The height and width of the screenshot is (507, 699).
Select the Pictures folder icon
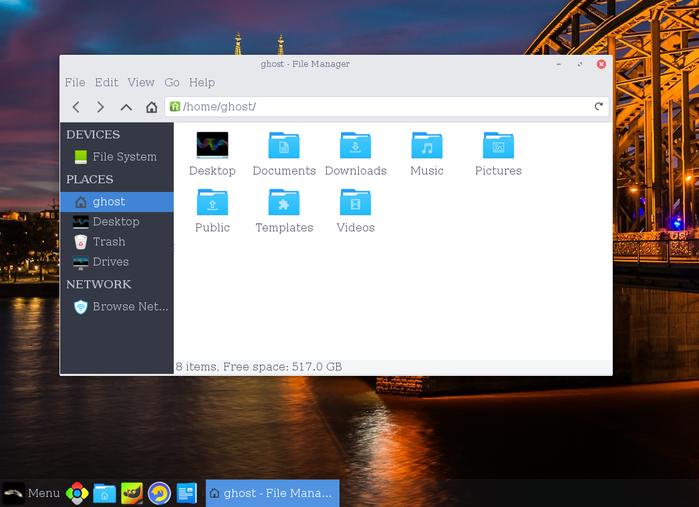point(498,146)
